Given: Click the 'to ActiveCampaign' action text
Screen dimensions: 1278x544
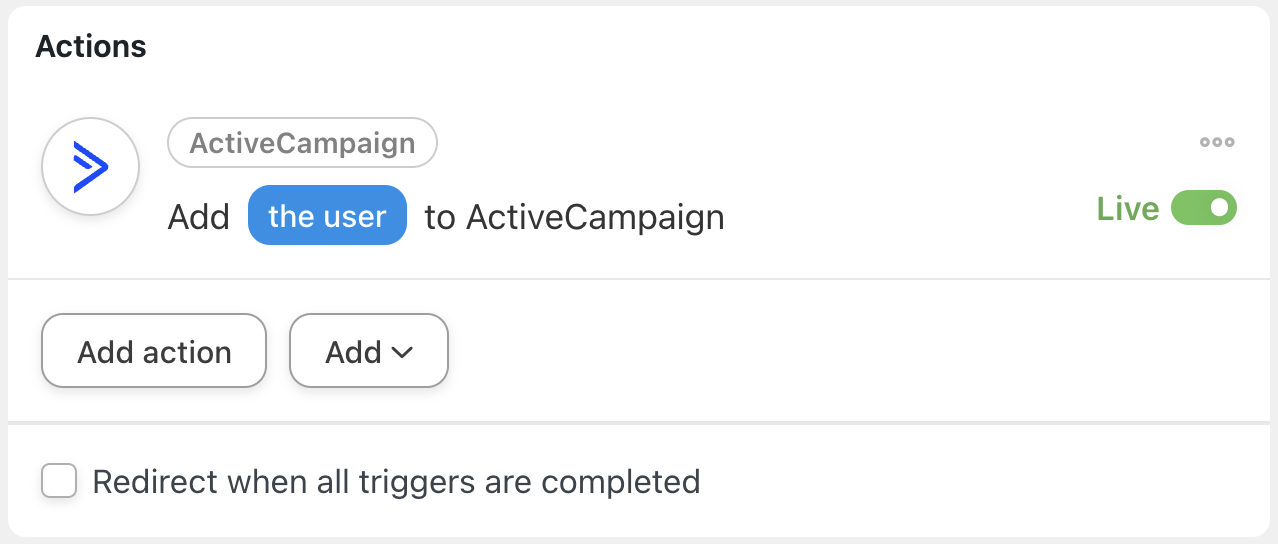Looking at the screenshot, I should [x=574, y=216].
